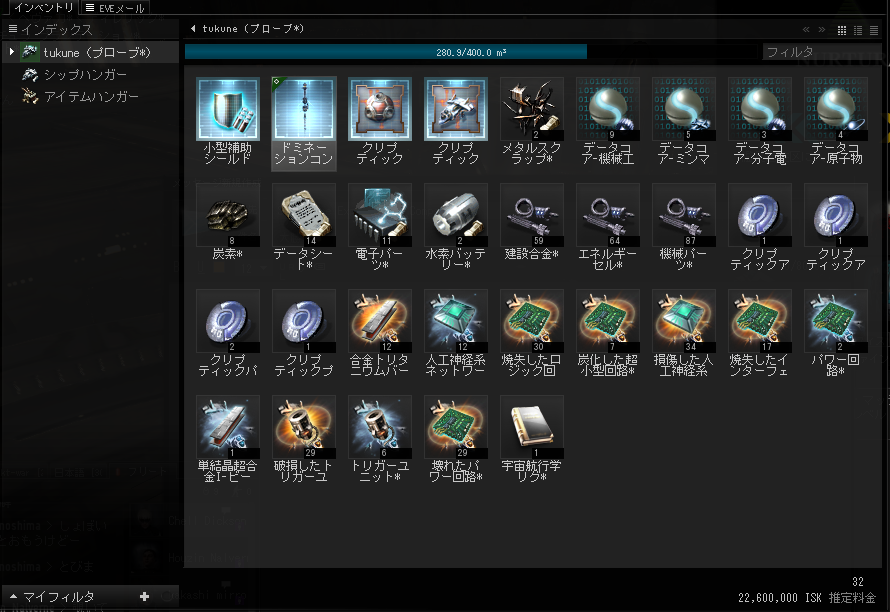Select the 建設合金 item icon
The width and height of the screenshot is (890, 612).
532,215
